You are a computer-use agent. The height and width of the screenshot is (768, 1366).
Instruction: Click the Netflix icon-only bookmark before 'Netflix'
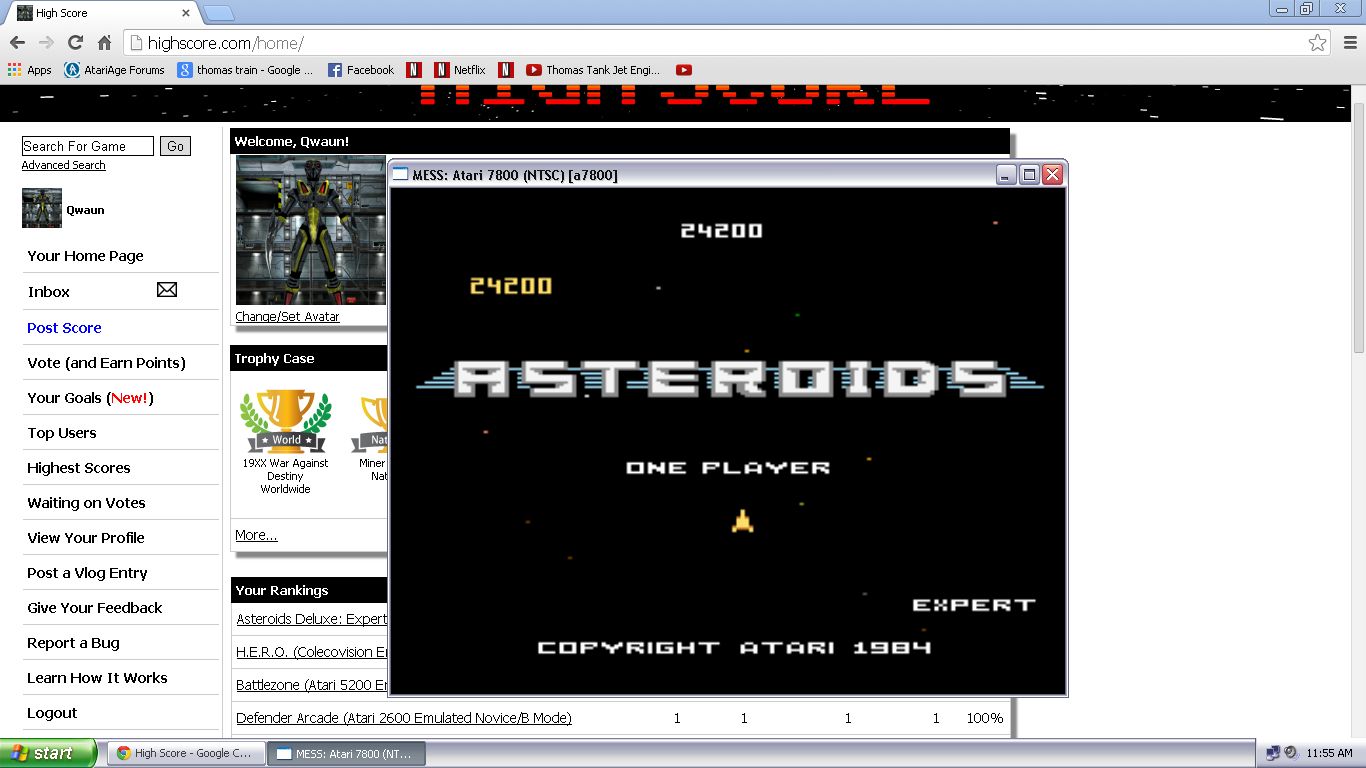(414, 70)
